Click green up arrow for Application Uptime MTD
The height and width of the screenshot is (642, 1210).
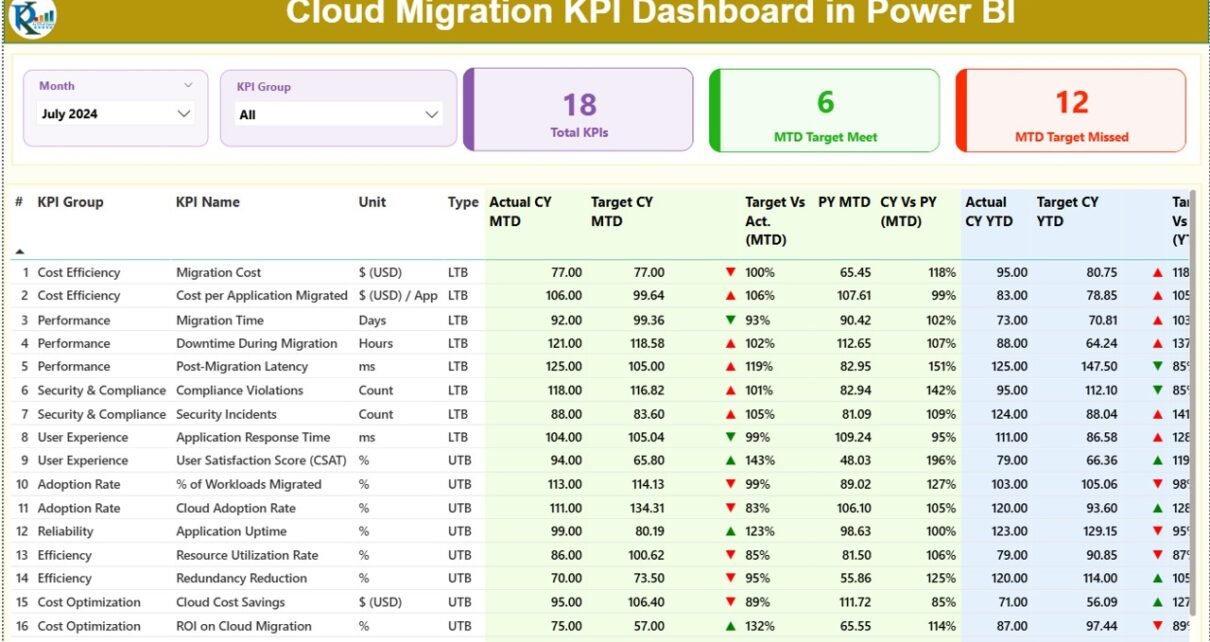click(x=731, y=532)
